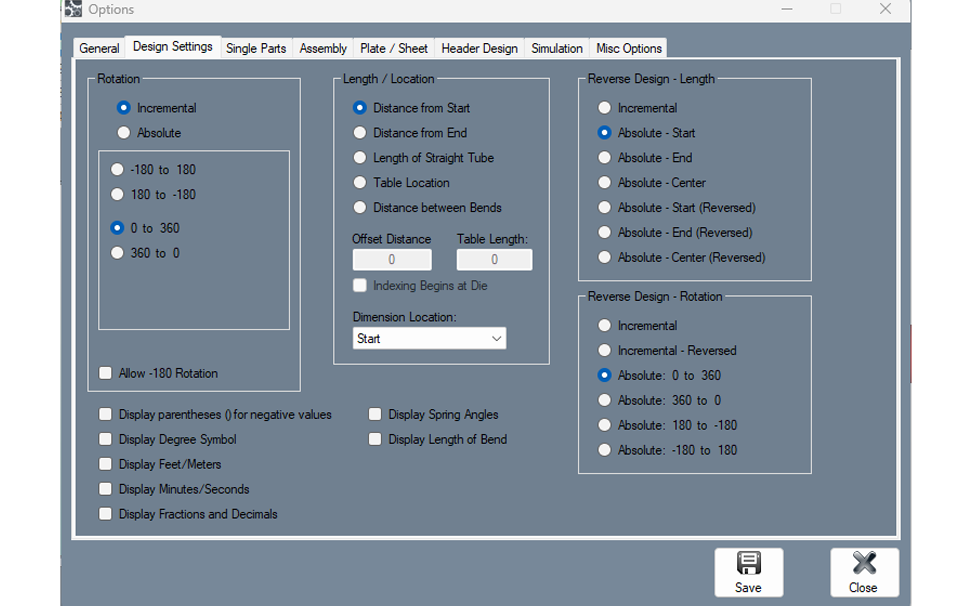Viewport: 972px width, 606px height.
Task: Select Distance from Start option
Action: click(x=412, y=108)
